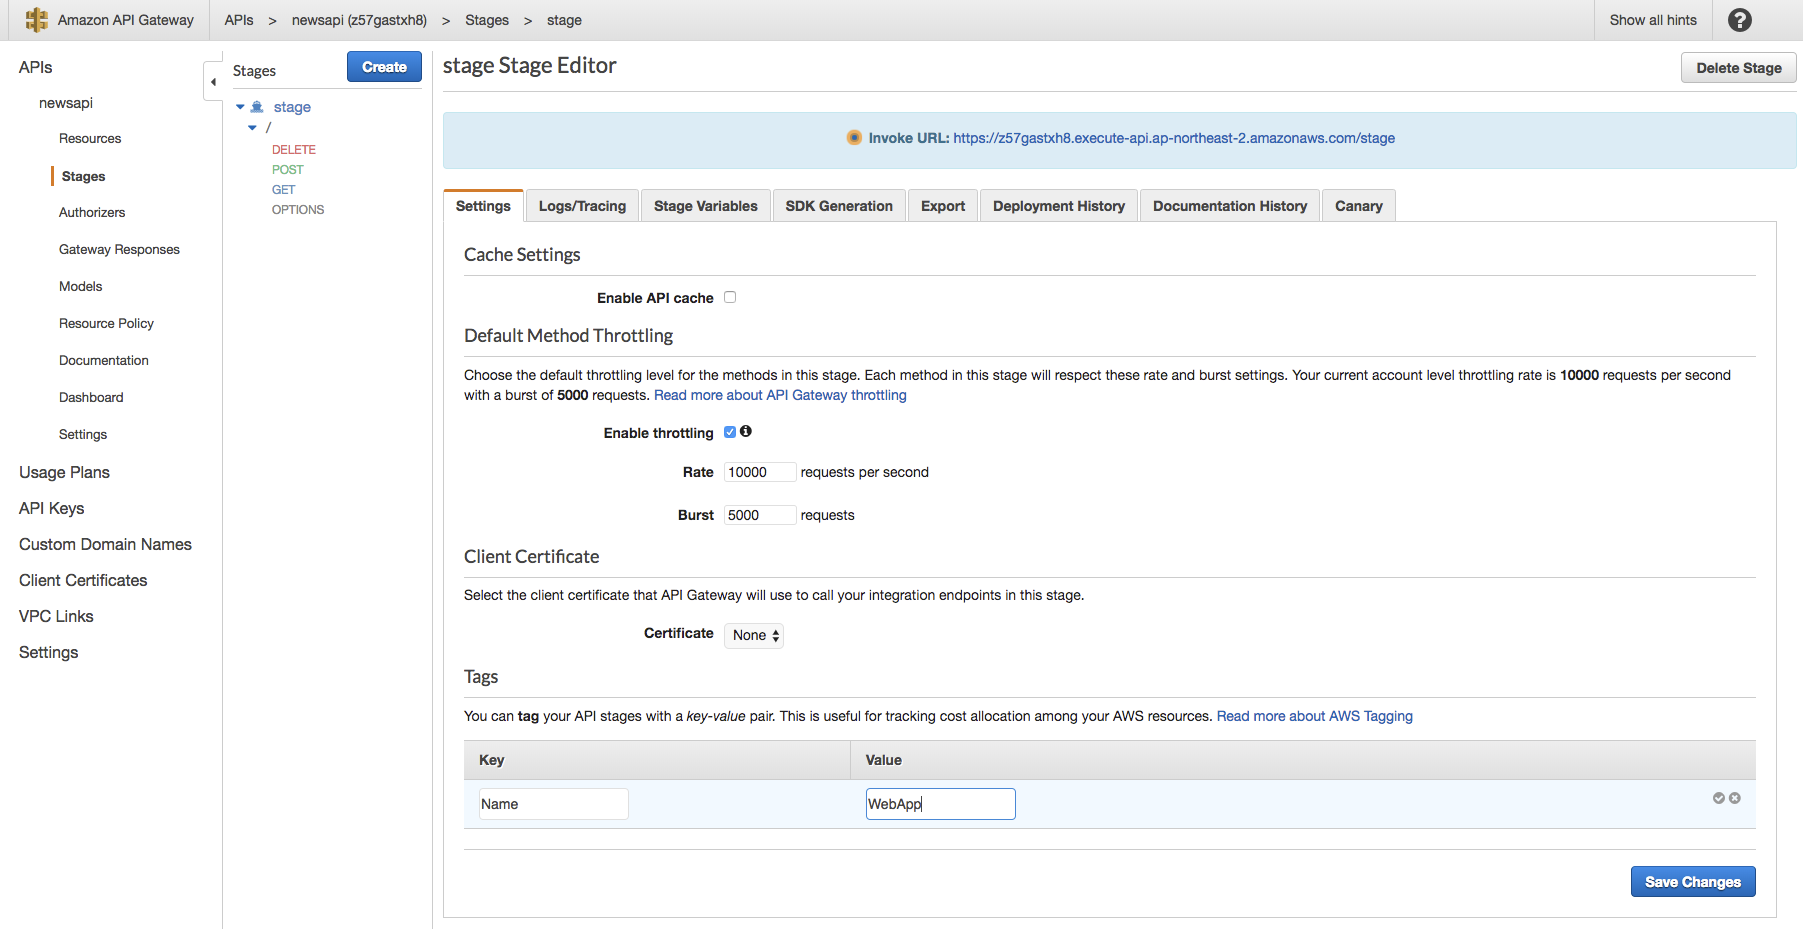Toggle the Enable API cache checkbox
Screen dimensions: 1803x929
point(730,297)
